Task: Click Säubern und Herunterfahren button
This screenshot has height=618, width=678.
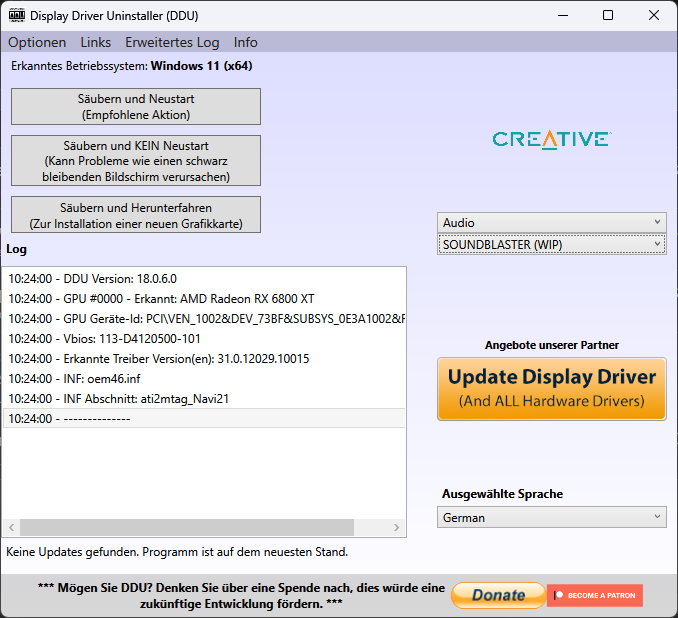Action: click(x=136, y=215)
